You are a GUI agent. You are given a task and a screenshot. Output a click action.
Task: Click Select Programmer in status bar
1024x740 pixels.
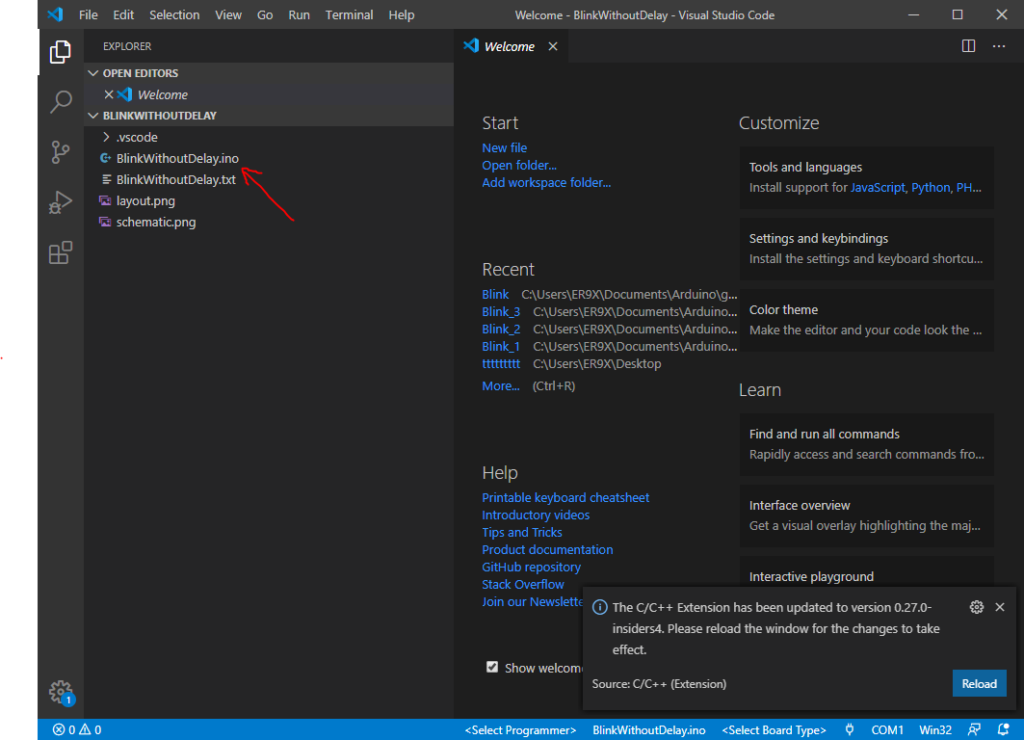pyautogui.click(x=520, y=730)
